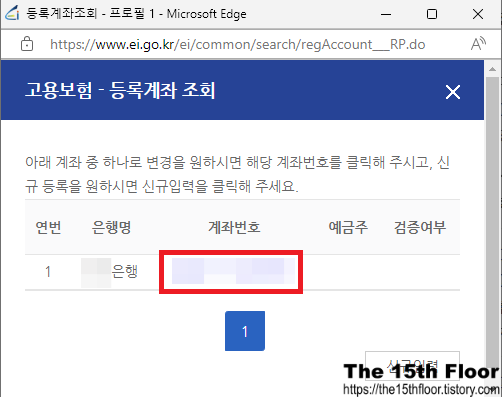Screen dimensions: 502x397
Task: Minimize the Microsoft Edge window
Action: 386,14
